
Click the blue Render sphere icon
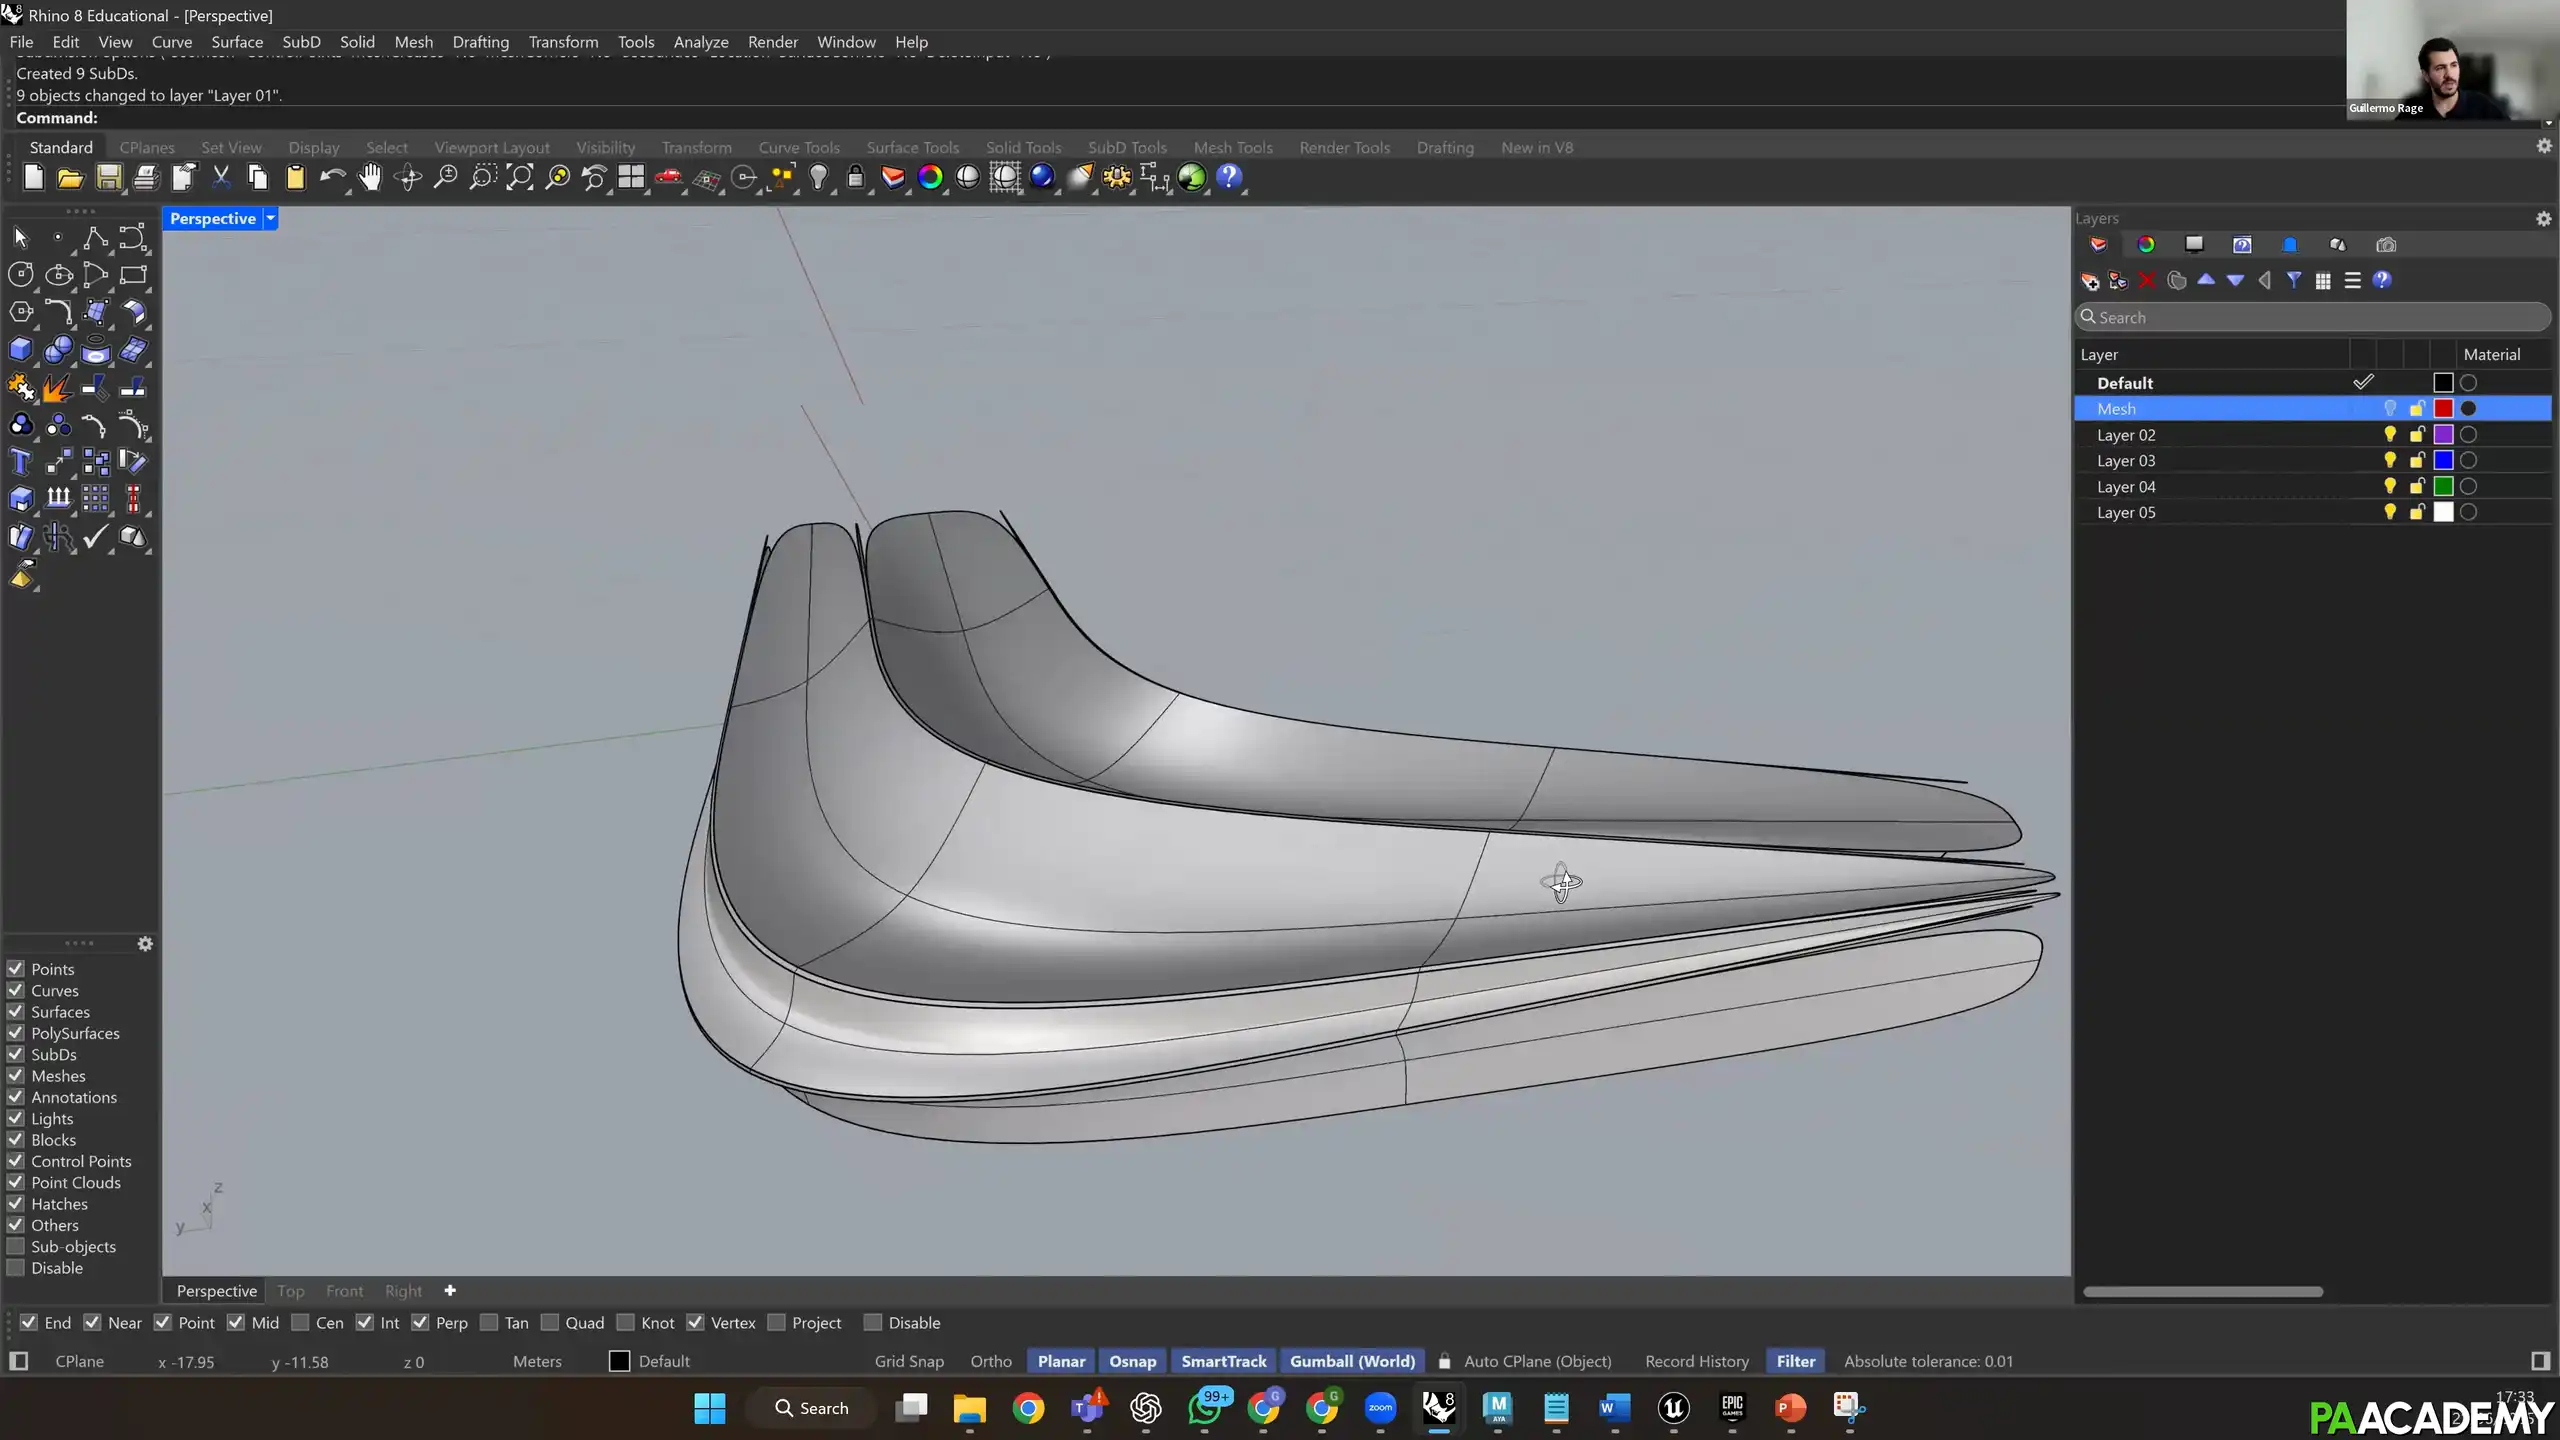tap(1042, 178)
